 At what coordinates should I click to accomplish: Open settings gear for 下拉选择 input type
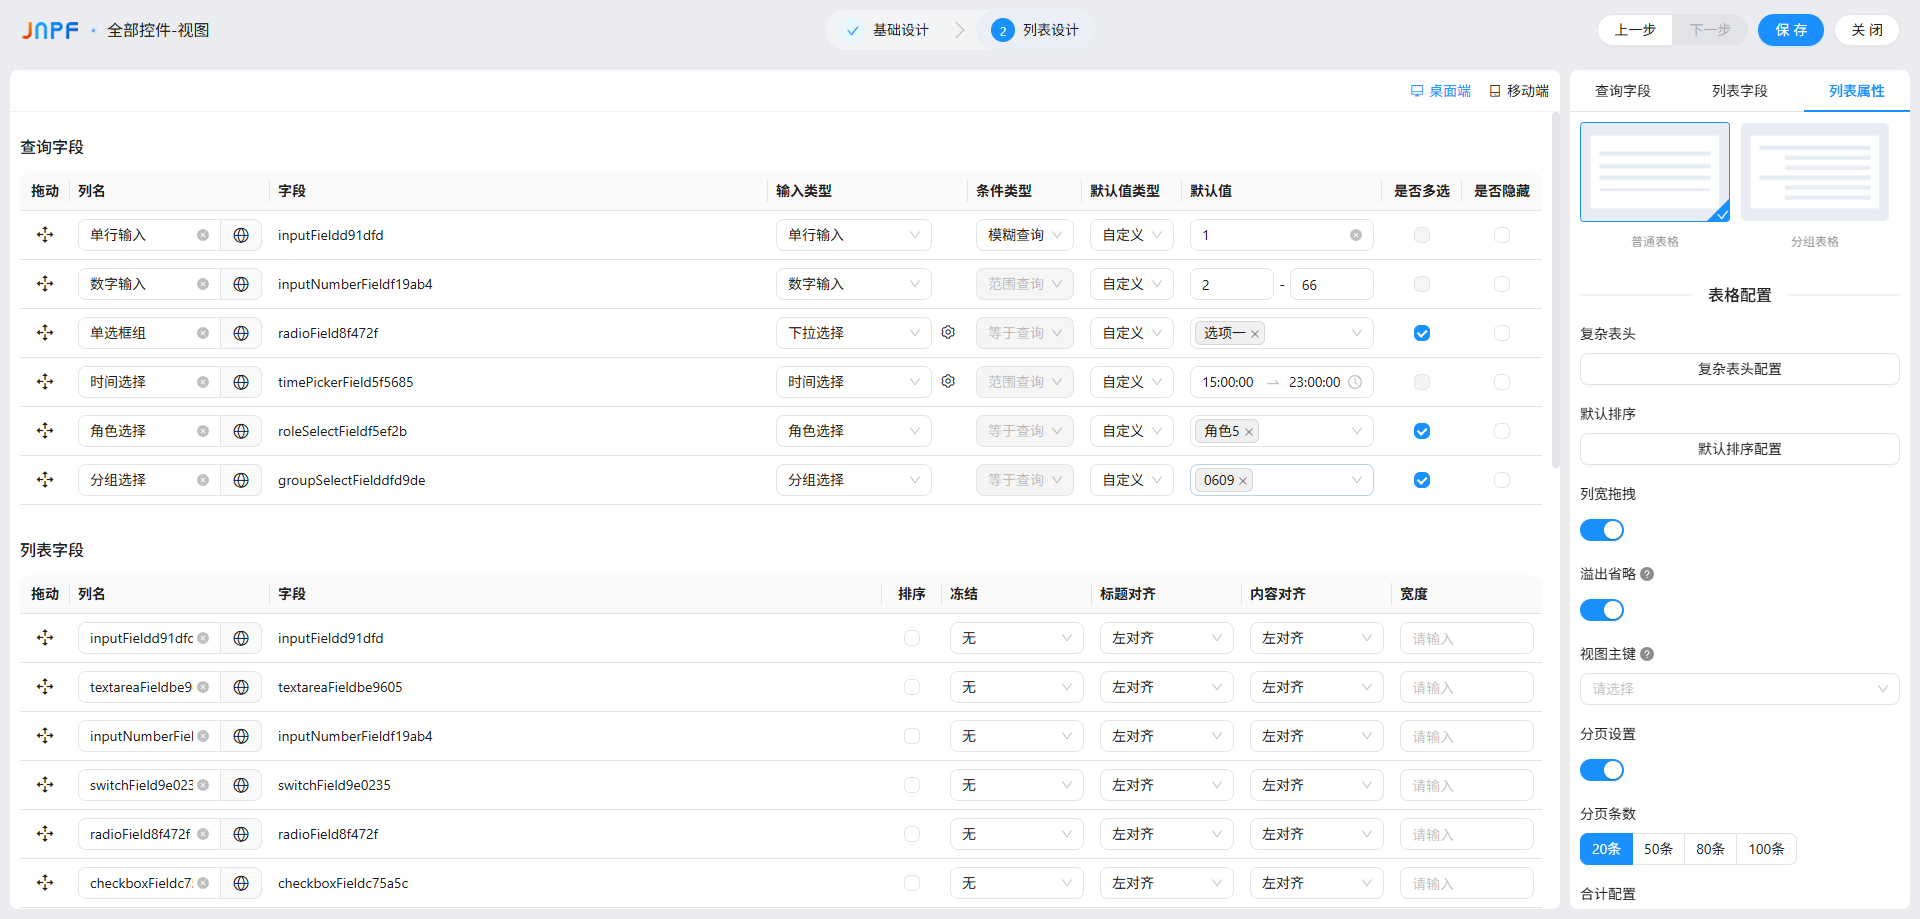(948, 332)
